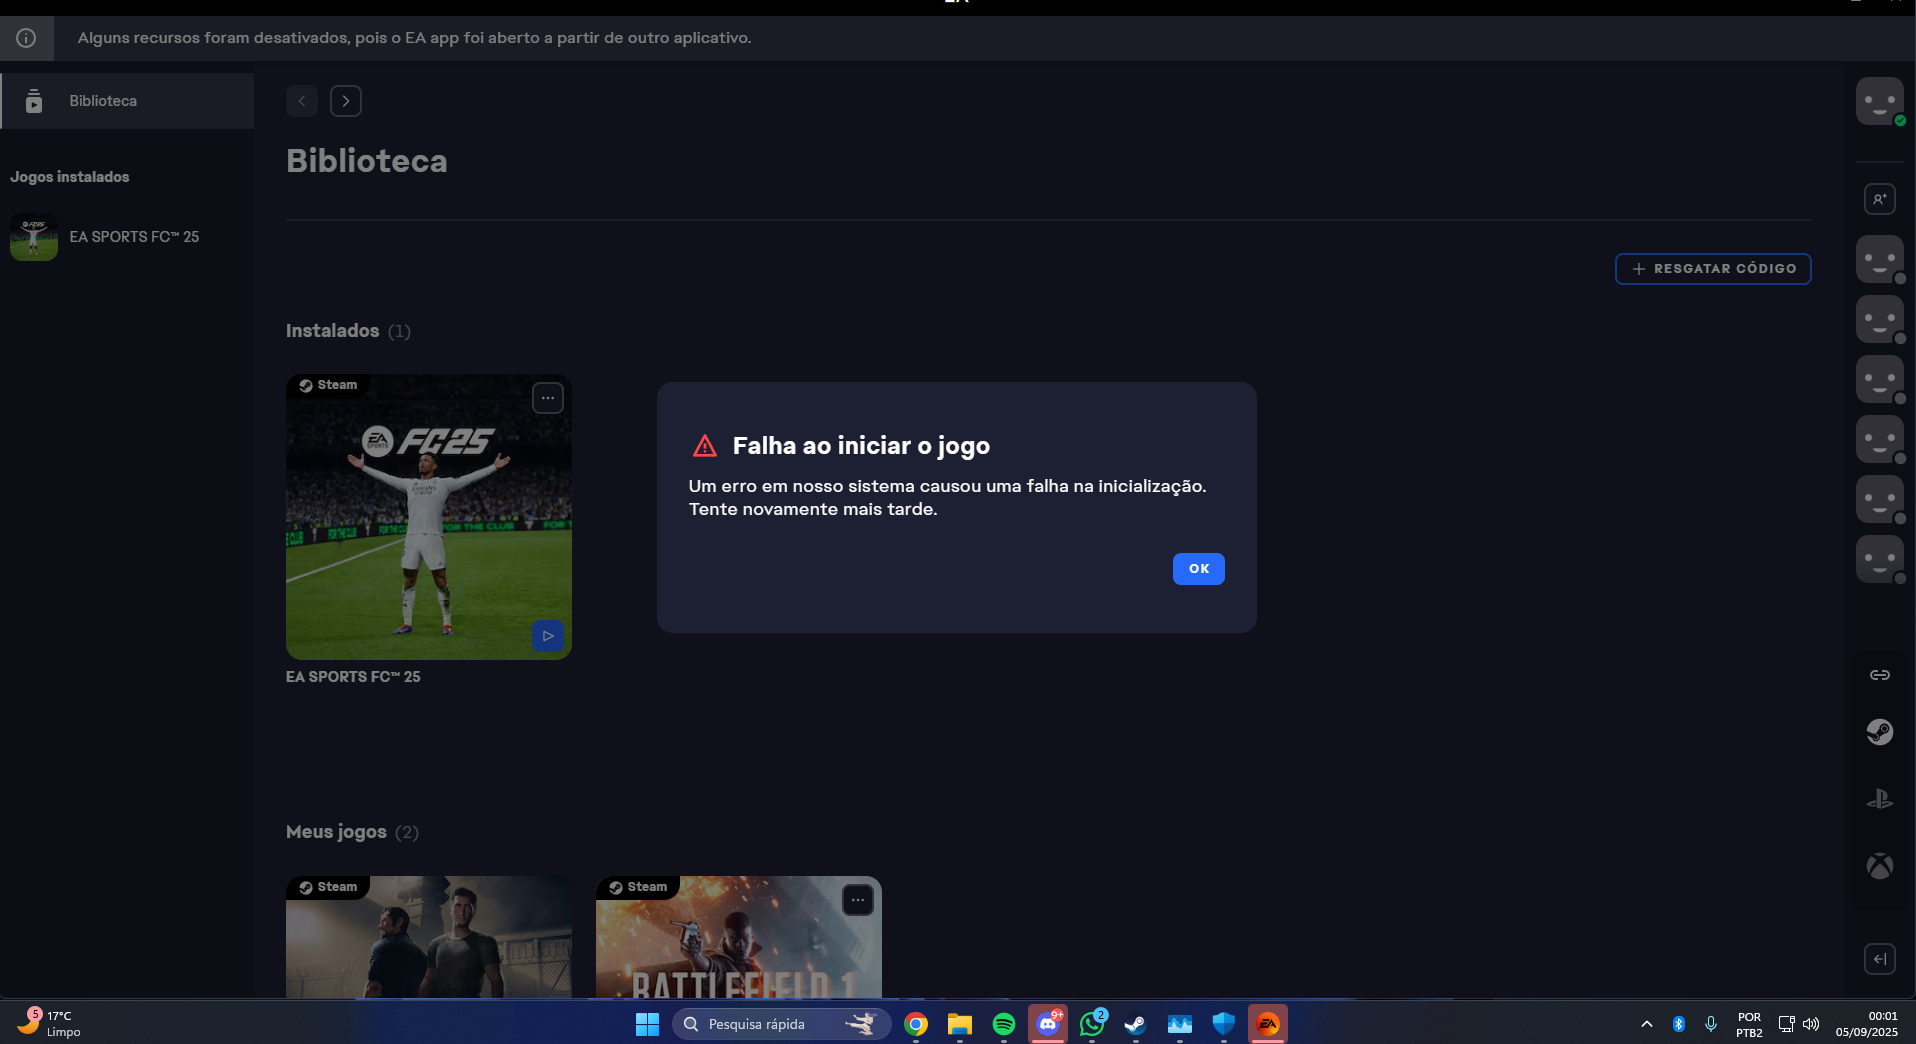This screenshot has width=1916, height=1044.
Task: Open the FC25 game cover thumbnail
Action: pos(428,516)
